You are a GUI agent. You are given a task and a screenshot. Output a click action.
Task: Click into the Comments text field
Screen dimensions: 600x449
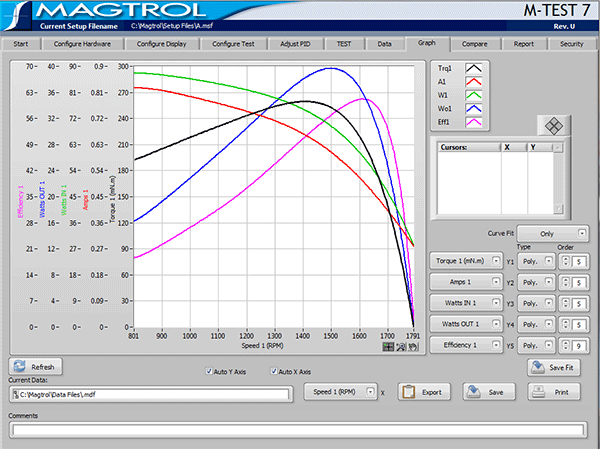pos(300,430)
